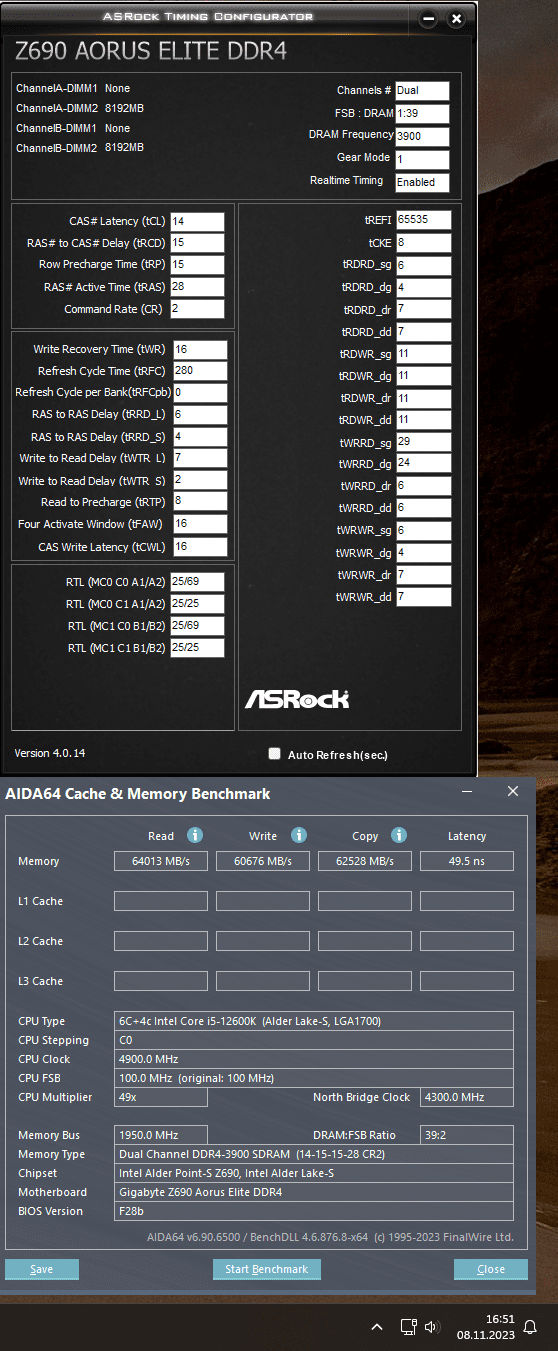Click the Close button in AIDA64
The width and height of the screenshot is (558, 1351).
(491, 1269)
